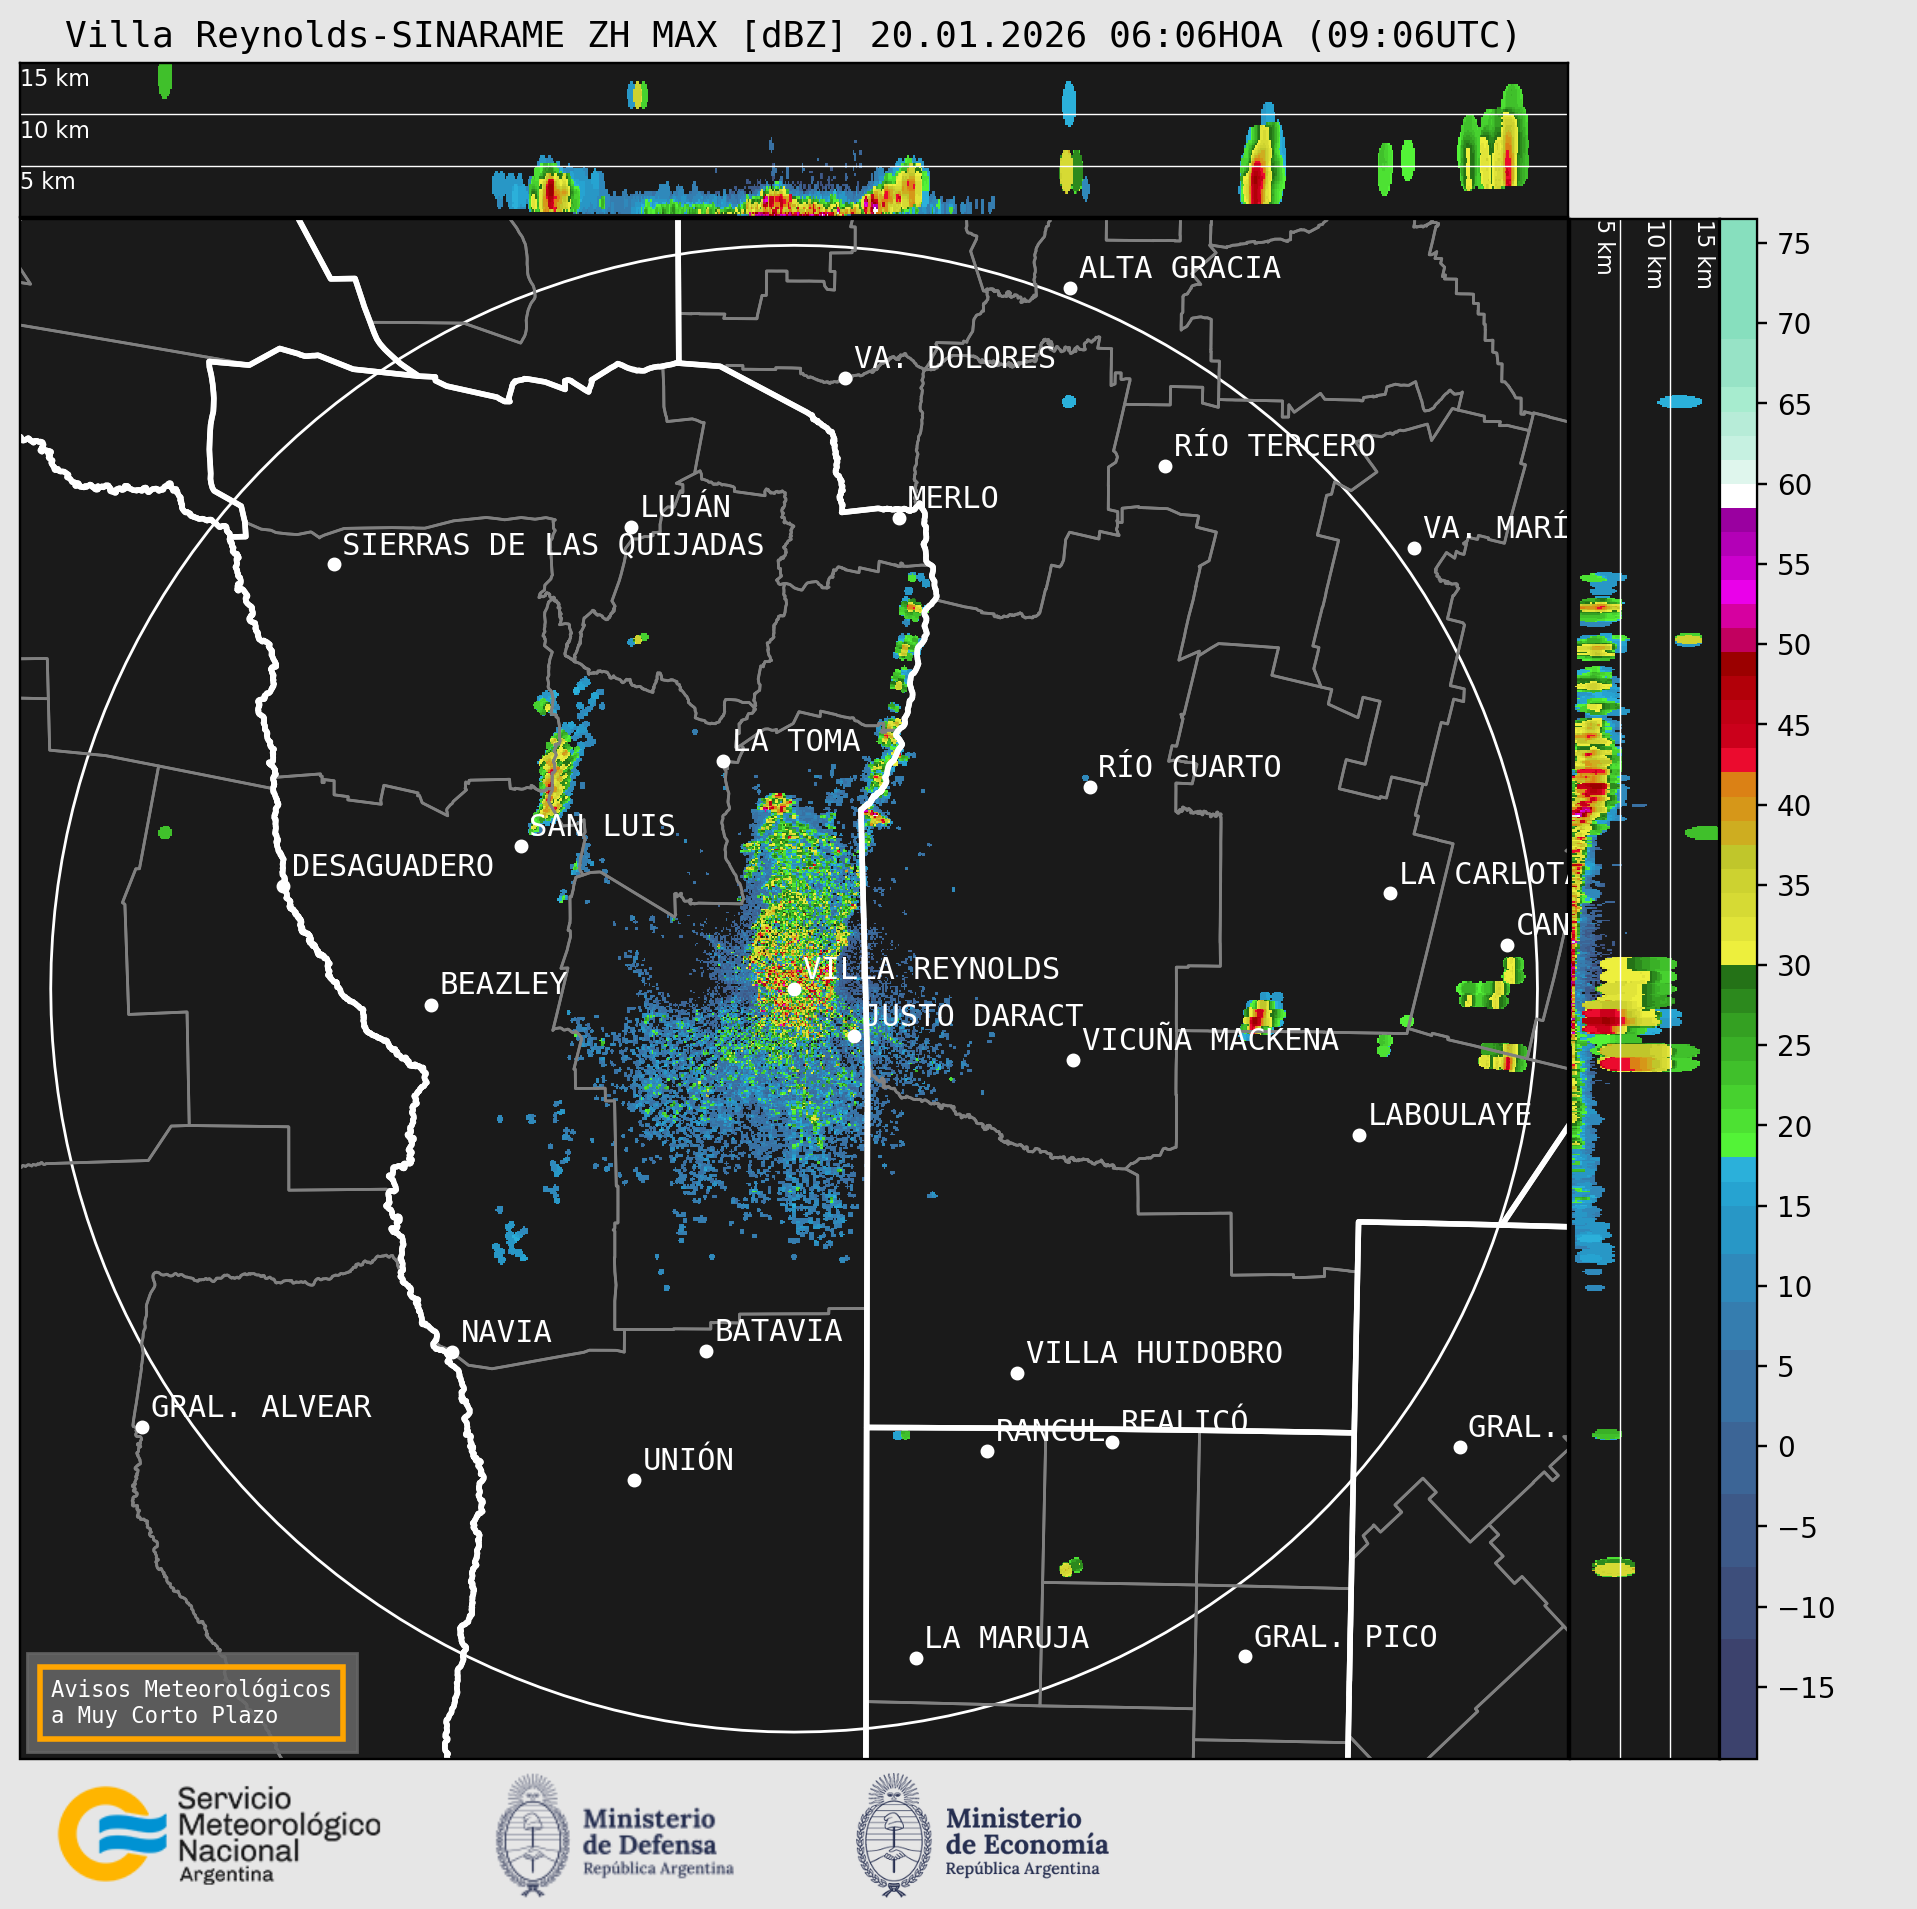Click the VA. DOLORES city label
This screenshot has width=1917, height=1909.
coord(954,358)
